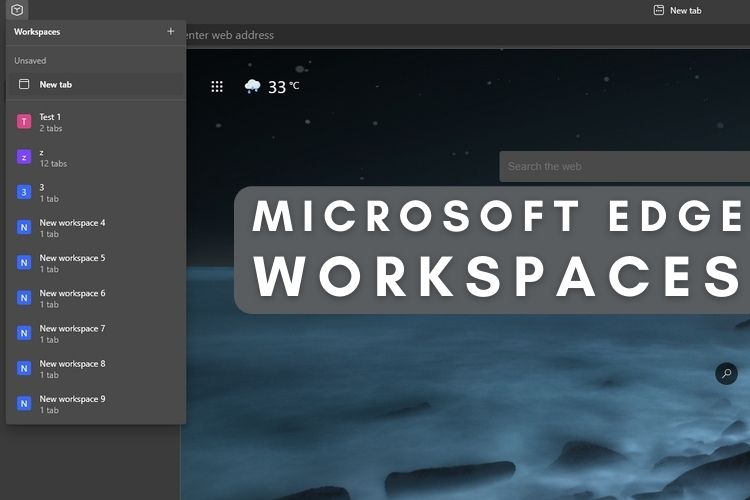Open the z workspace with 12 tabs
The width and height of the screenshot is (750, 500).
point(96,157)
